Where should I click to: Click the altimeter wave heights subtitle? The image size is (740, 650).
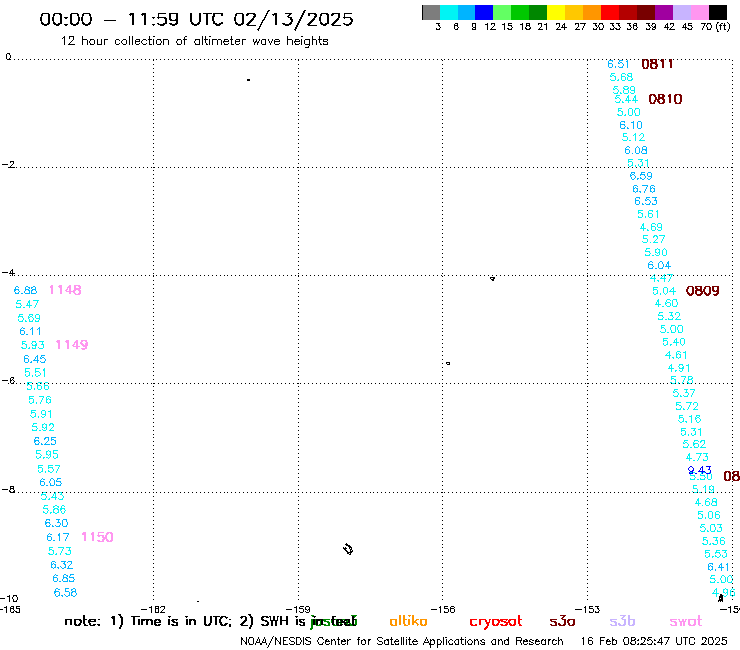pyautogui.click(x=194, y=41)
